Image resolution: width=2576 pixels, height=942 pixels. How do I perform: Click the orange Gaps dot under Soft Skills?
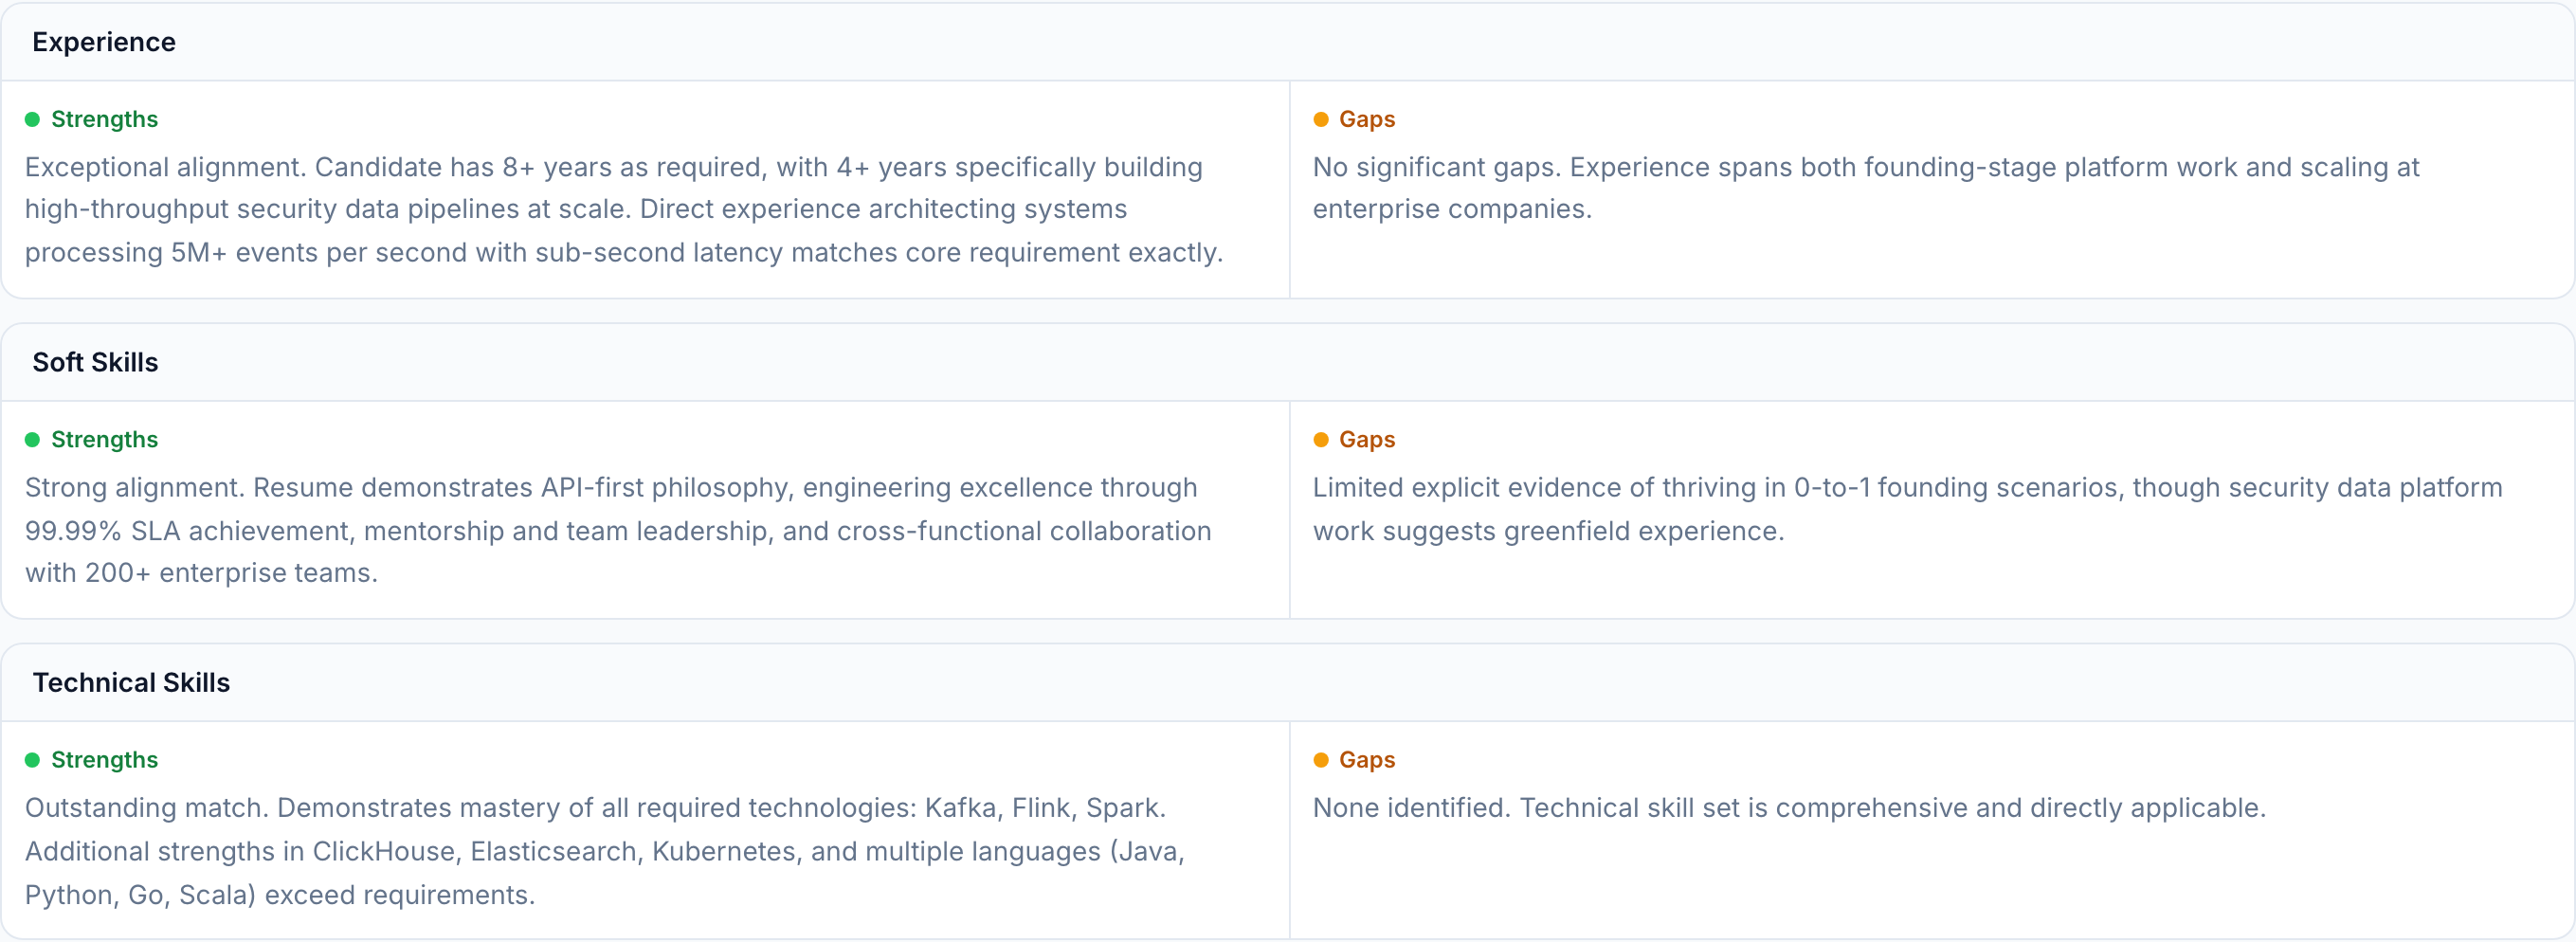1320,440
